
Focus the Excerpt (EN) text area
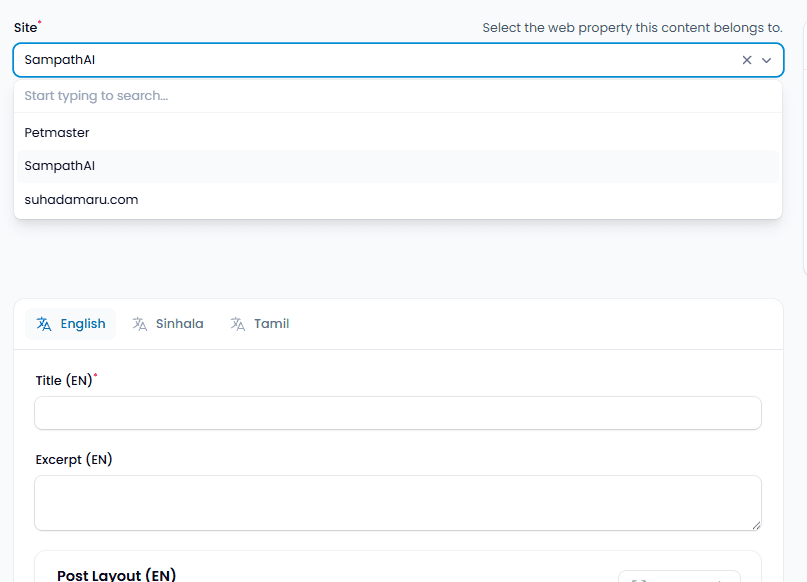click(x=398, y=503)
